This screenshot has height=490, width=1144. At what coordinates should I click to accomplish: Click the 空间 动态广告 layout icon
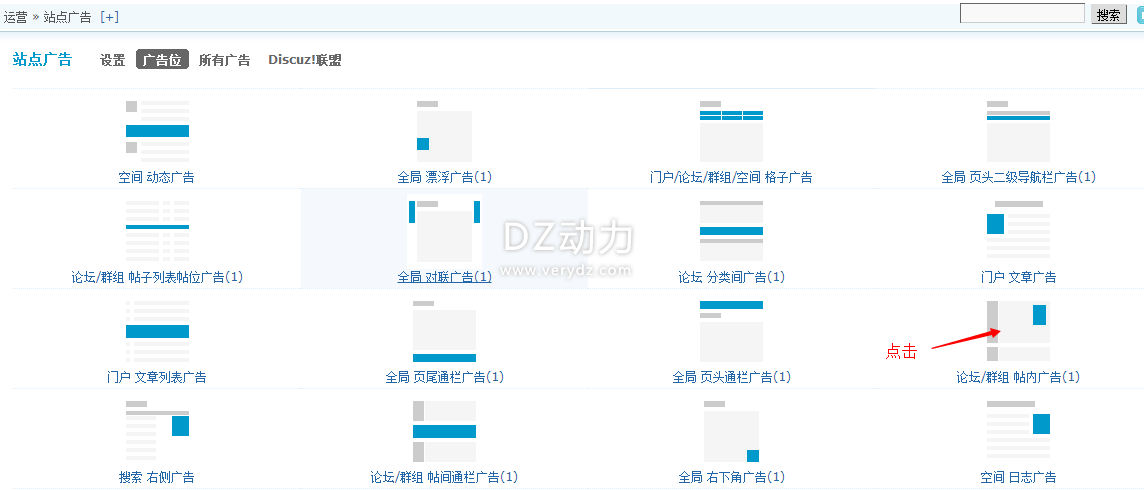point(157,131)
